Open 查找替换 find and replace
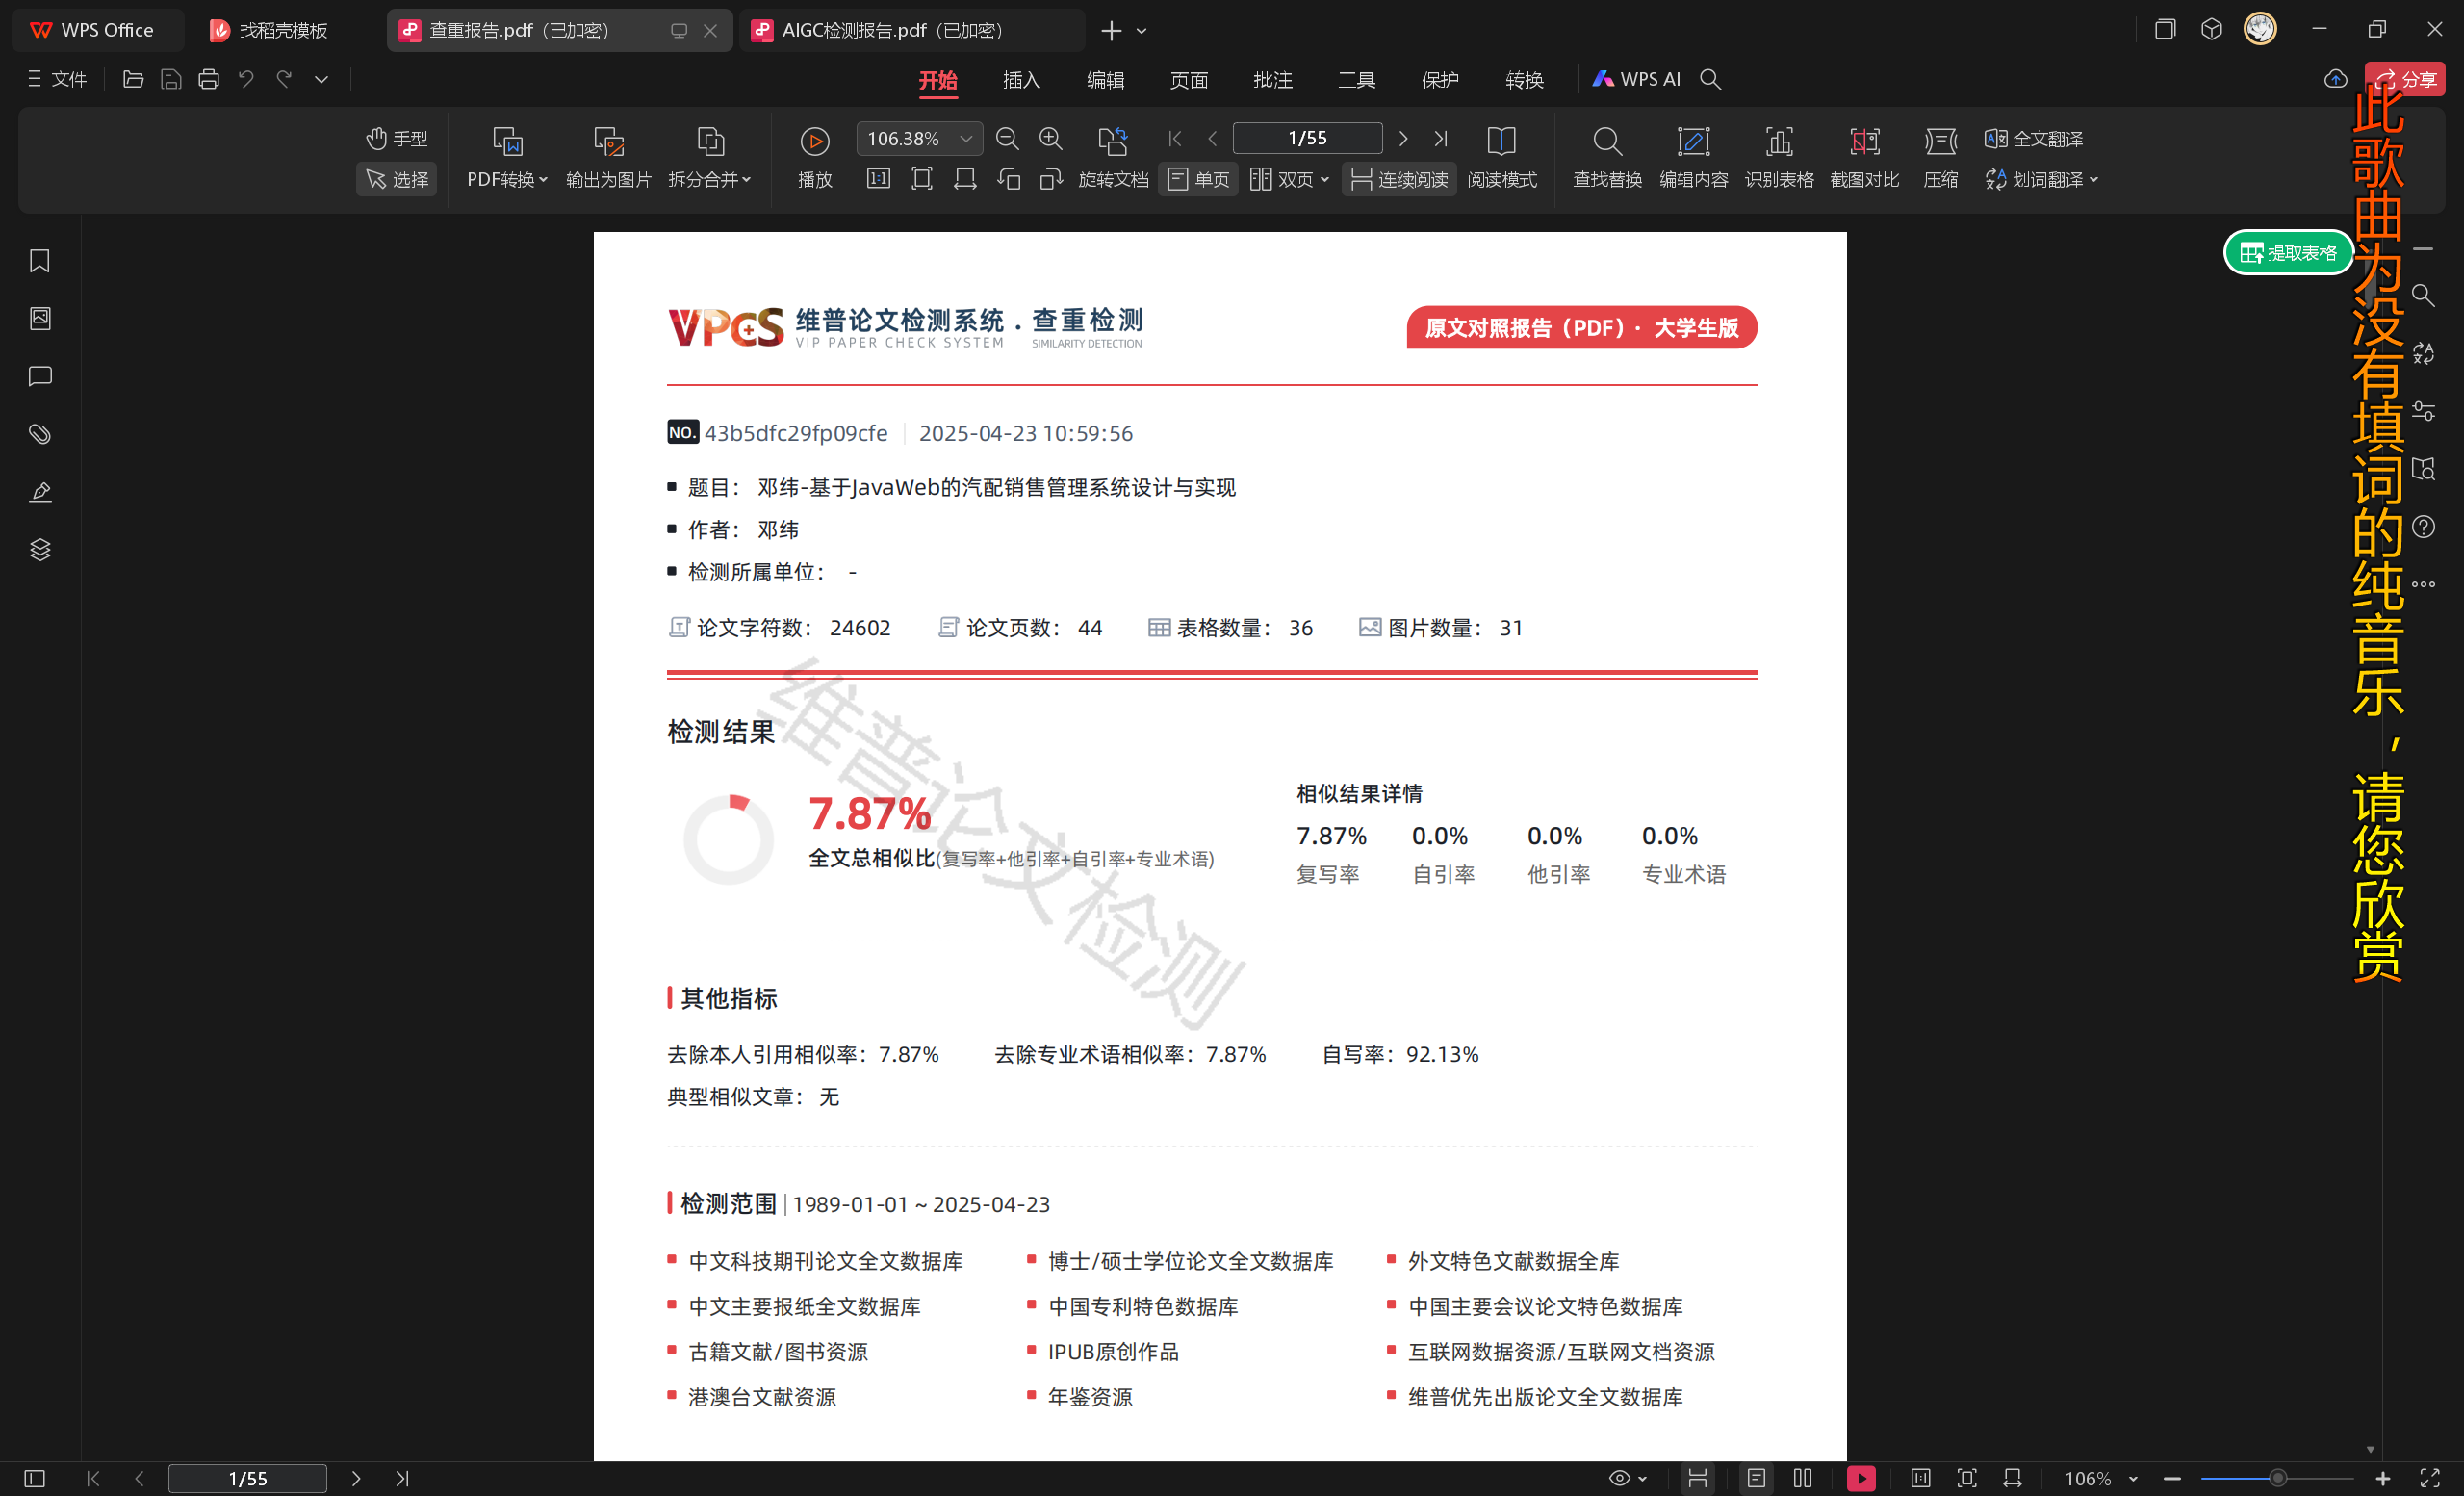2464x1496 pixels. [1607, 157]
